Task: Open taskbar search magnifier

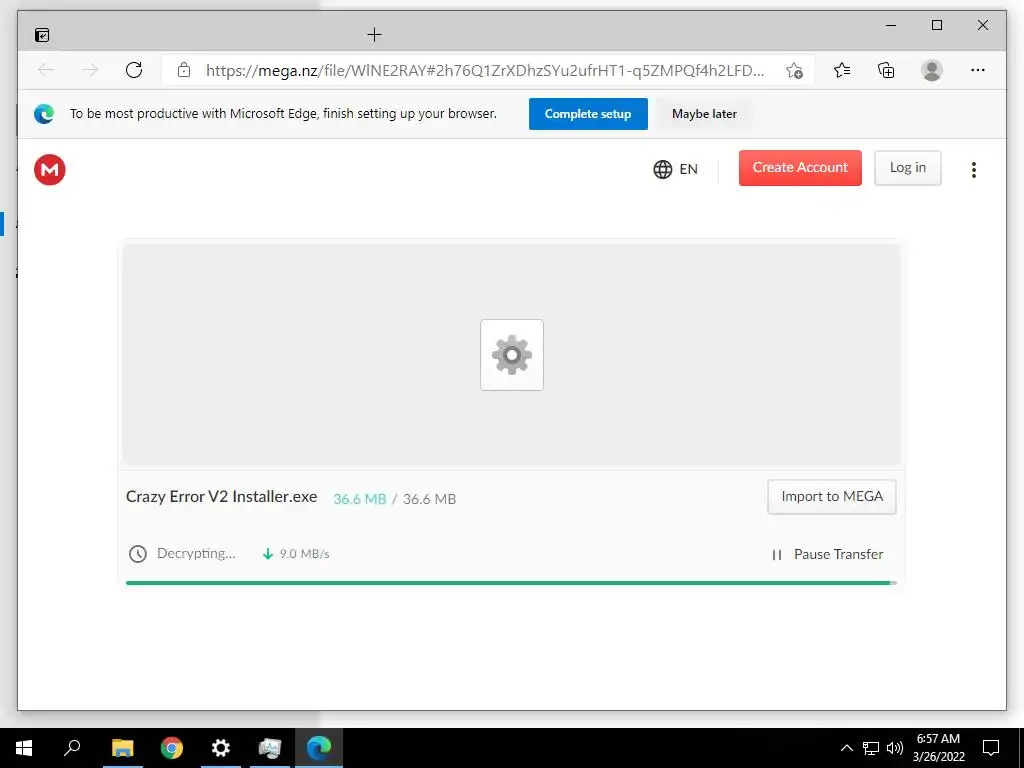Action: pos(72,748)
